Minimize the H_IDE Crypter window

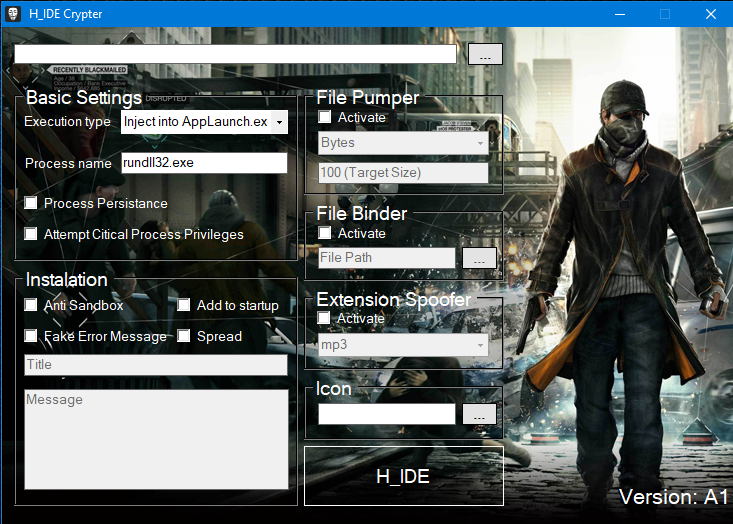[x=620, y=14]
